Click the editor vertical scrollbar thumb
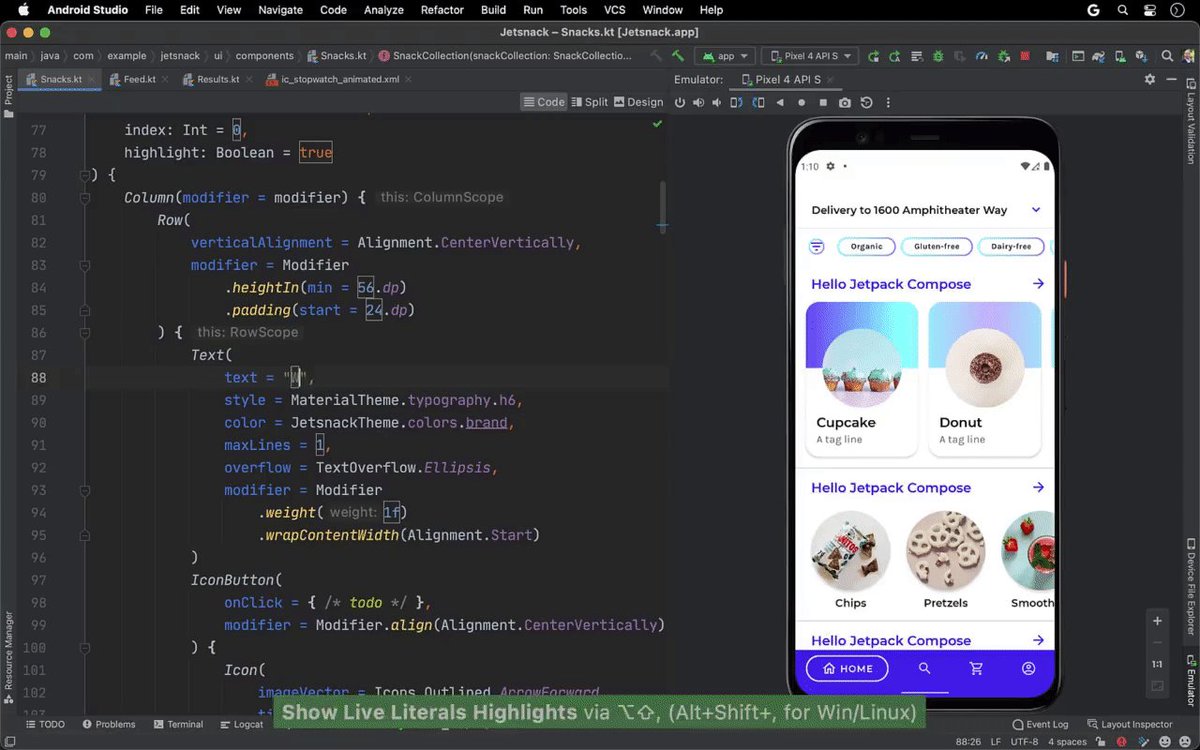Image resolution: width=1200 pixels, height=750 pixels. 662,207
